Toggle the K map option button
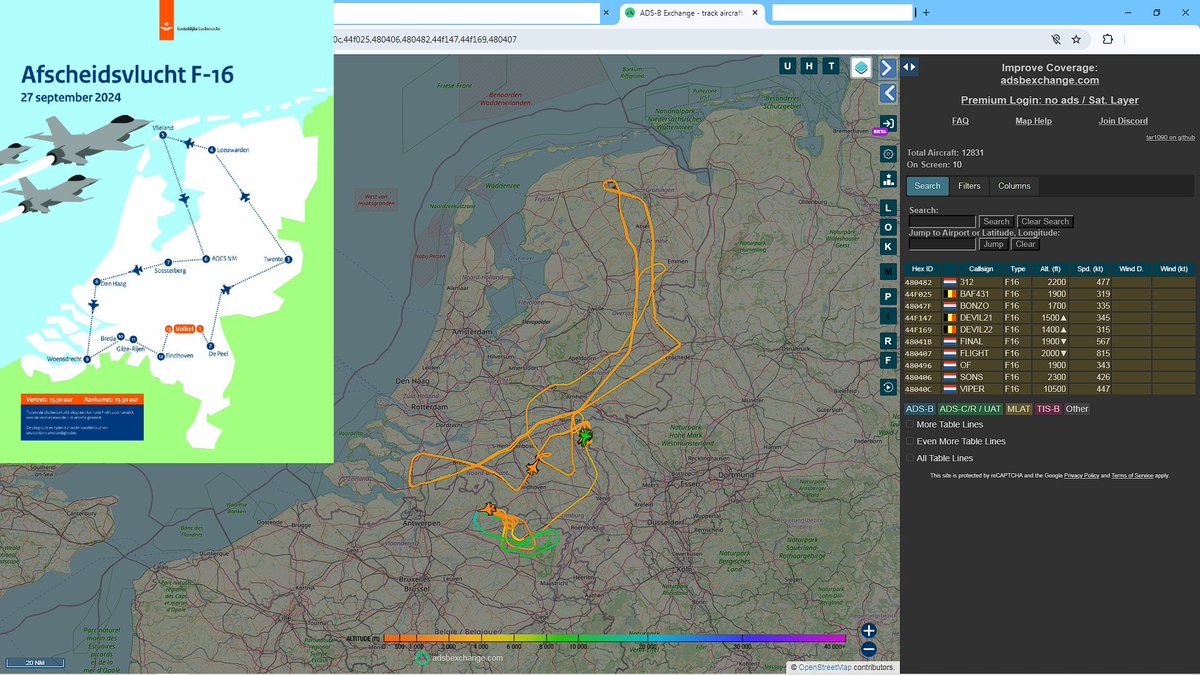This screenshot has height=675, width=1200. coord(888,246)
